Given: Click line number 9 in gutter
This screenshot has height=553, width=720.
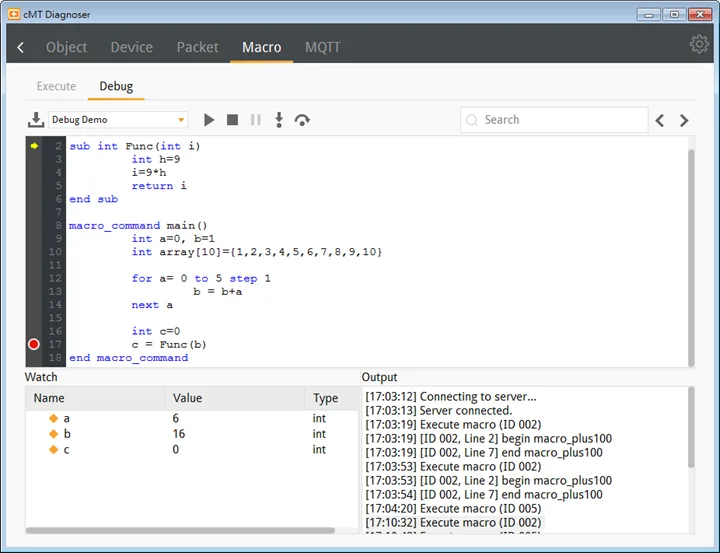Looking at the screenshot, I should pyautogui.click(x=58, y=239).
